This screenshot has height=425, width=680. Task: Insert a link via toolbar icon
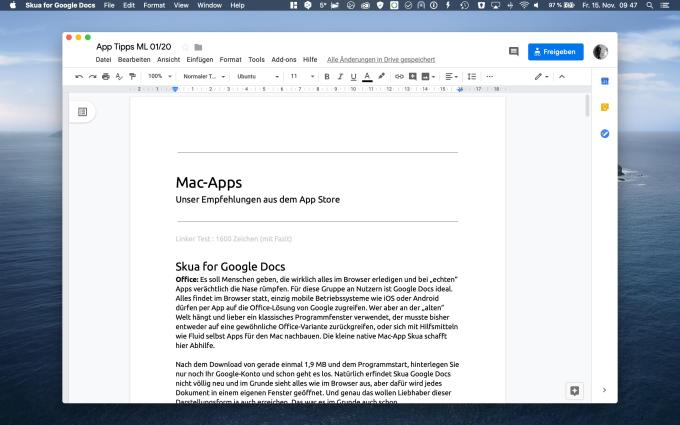tap(399, 76)
